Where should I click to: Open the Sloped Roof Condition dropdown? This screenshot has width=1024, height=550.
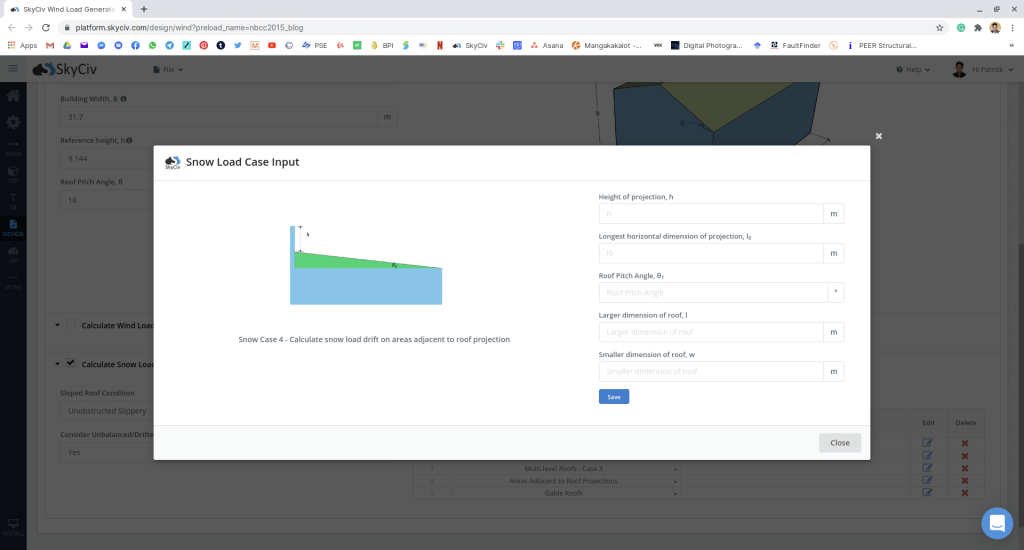click(106, 411)
